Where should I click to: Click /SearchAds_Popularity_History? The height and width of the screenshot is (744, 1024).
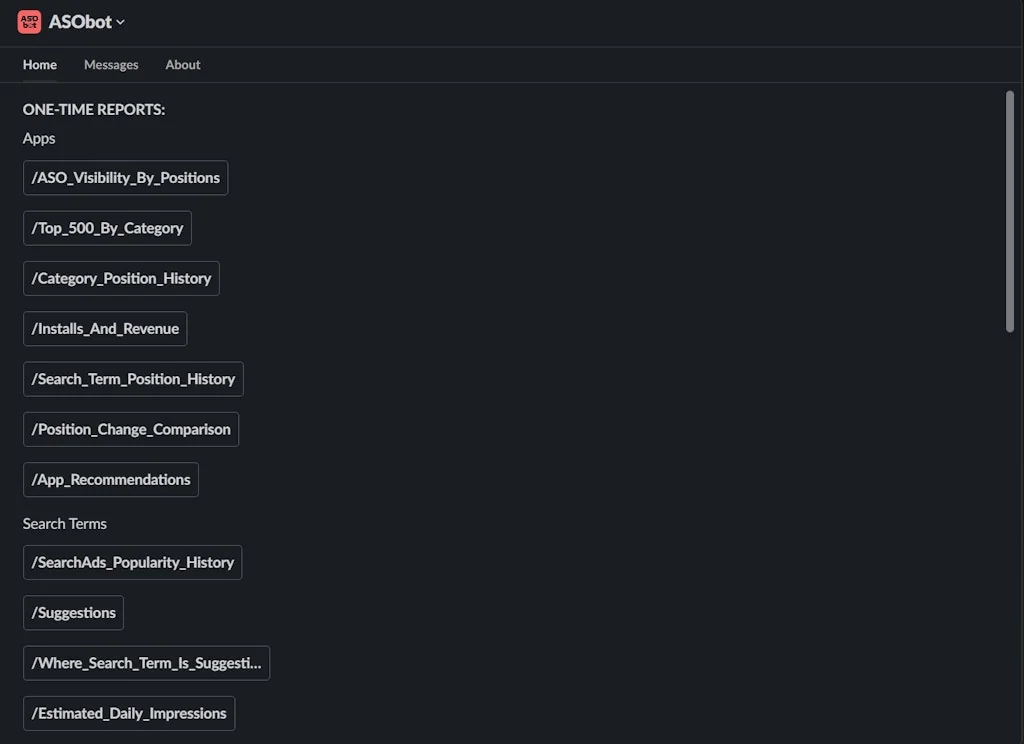click(132, 562)
